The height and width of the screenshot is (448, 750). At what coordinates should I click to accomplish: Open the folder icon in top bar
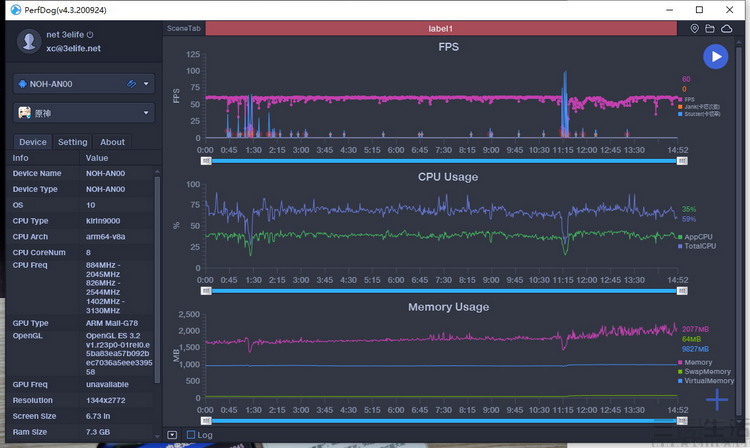pyautogui.click(x=710, y=29)
